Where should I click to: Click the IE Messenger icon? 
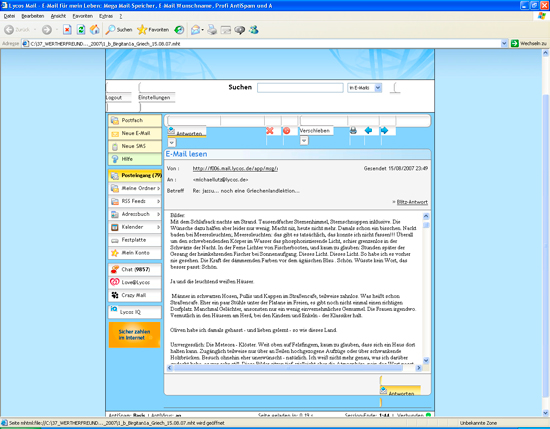(254, 30)
